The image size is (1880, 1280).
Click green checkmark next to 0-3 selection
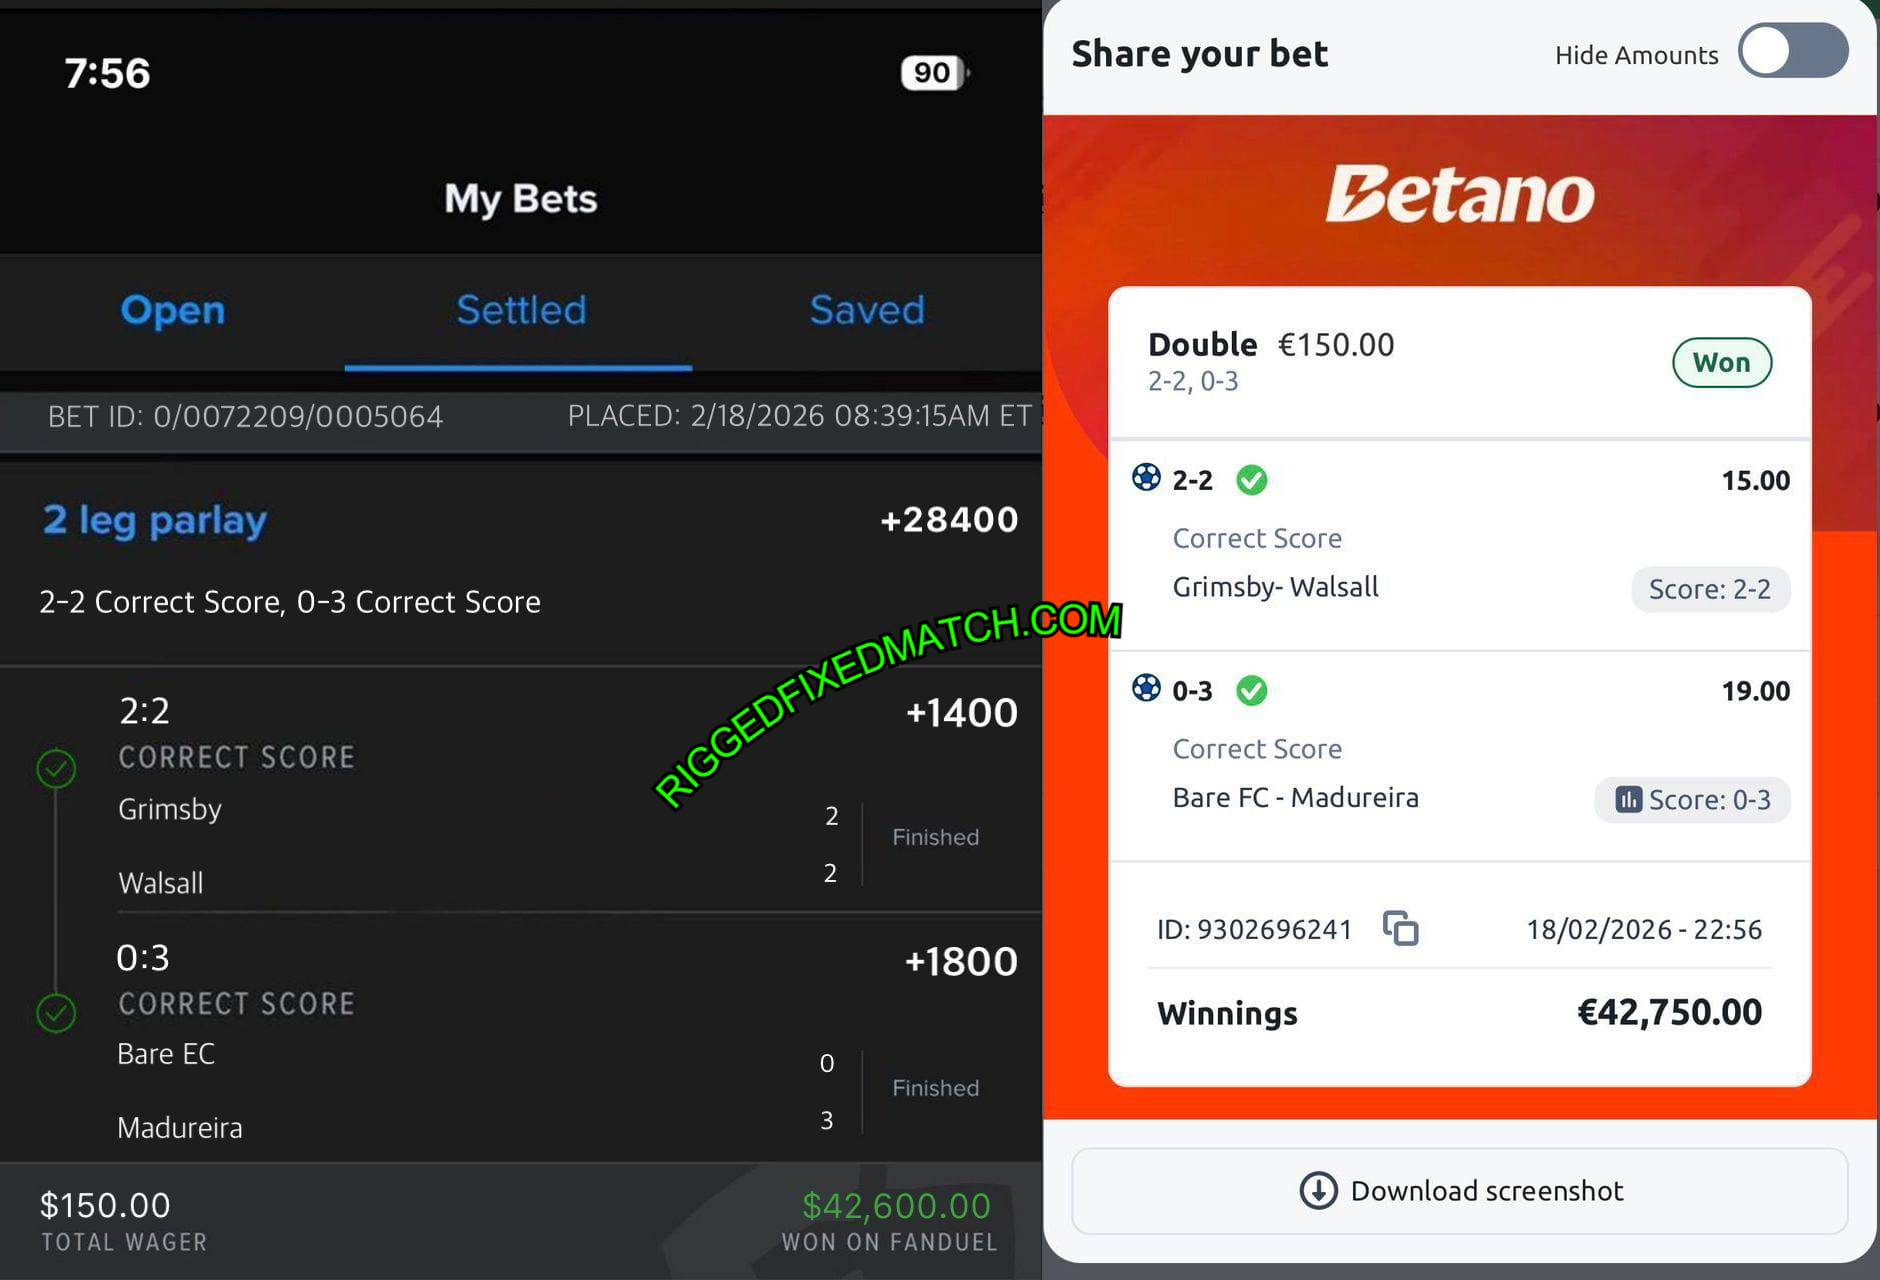point(1251,690)
